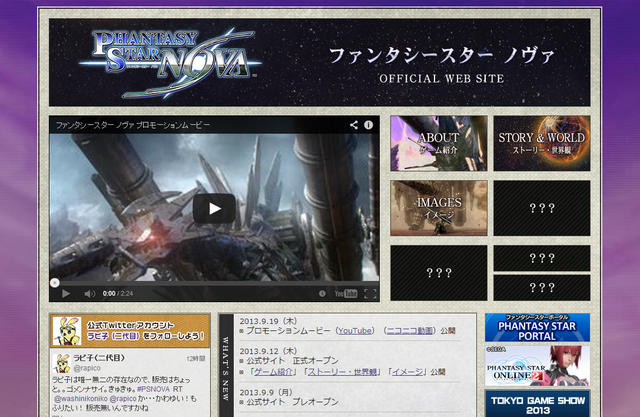Click the video progress bar scrubber
Screen dimensions: 640x417
(x=55, y=282)
